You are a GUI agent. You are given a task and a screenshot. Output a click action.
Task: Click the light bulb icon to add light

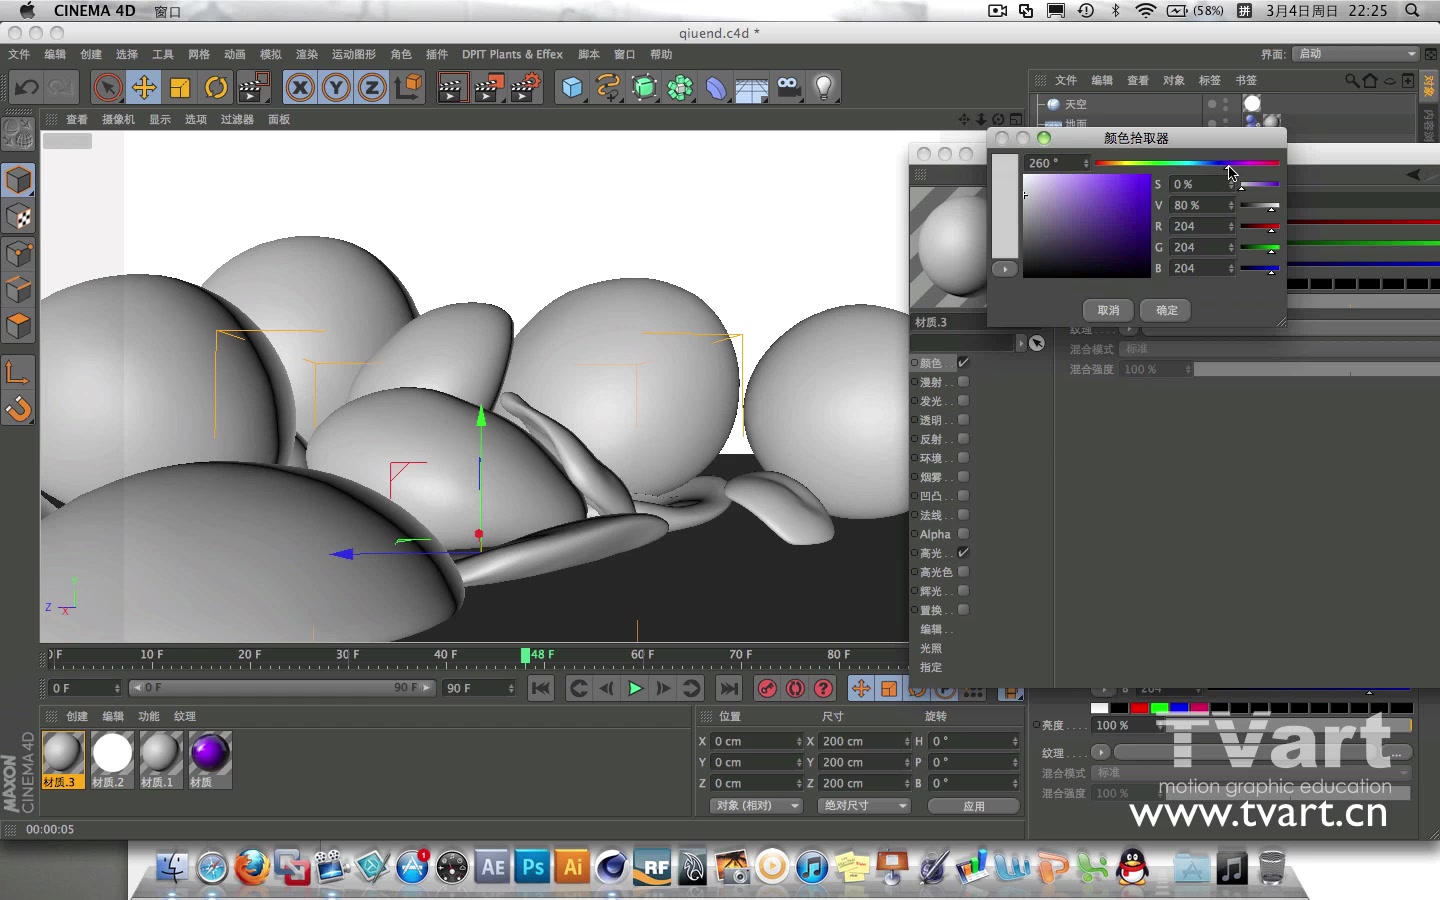[x=824, y=88]
